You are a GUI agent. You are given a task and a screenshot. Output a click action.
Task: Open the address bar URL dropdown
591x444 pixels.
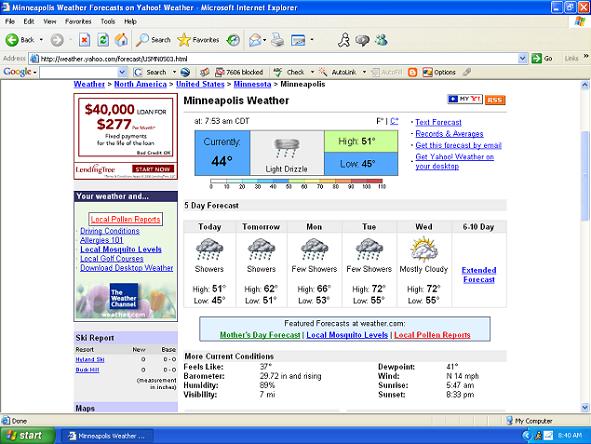coord(522,58)
